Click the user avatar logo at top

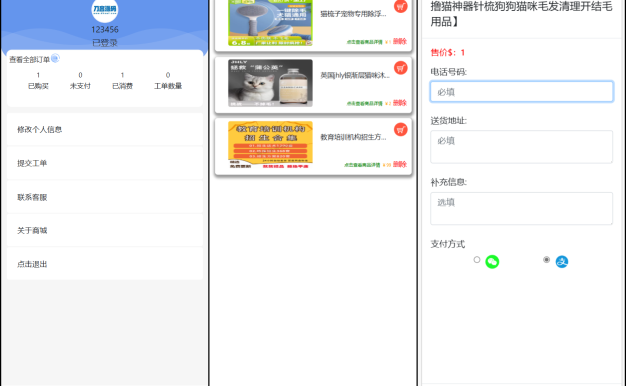click(105, 10)
